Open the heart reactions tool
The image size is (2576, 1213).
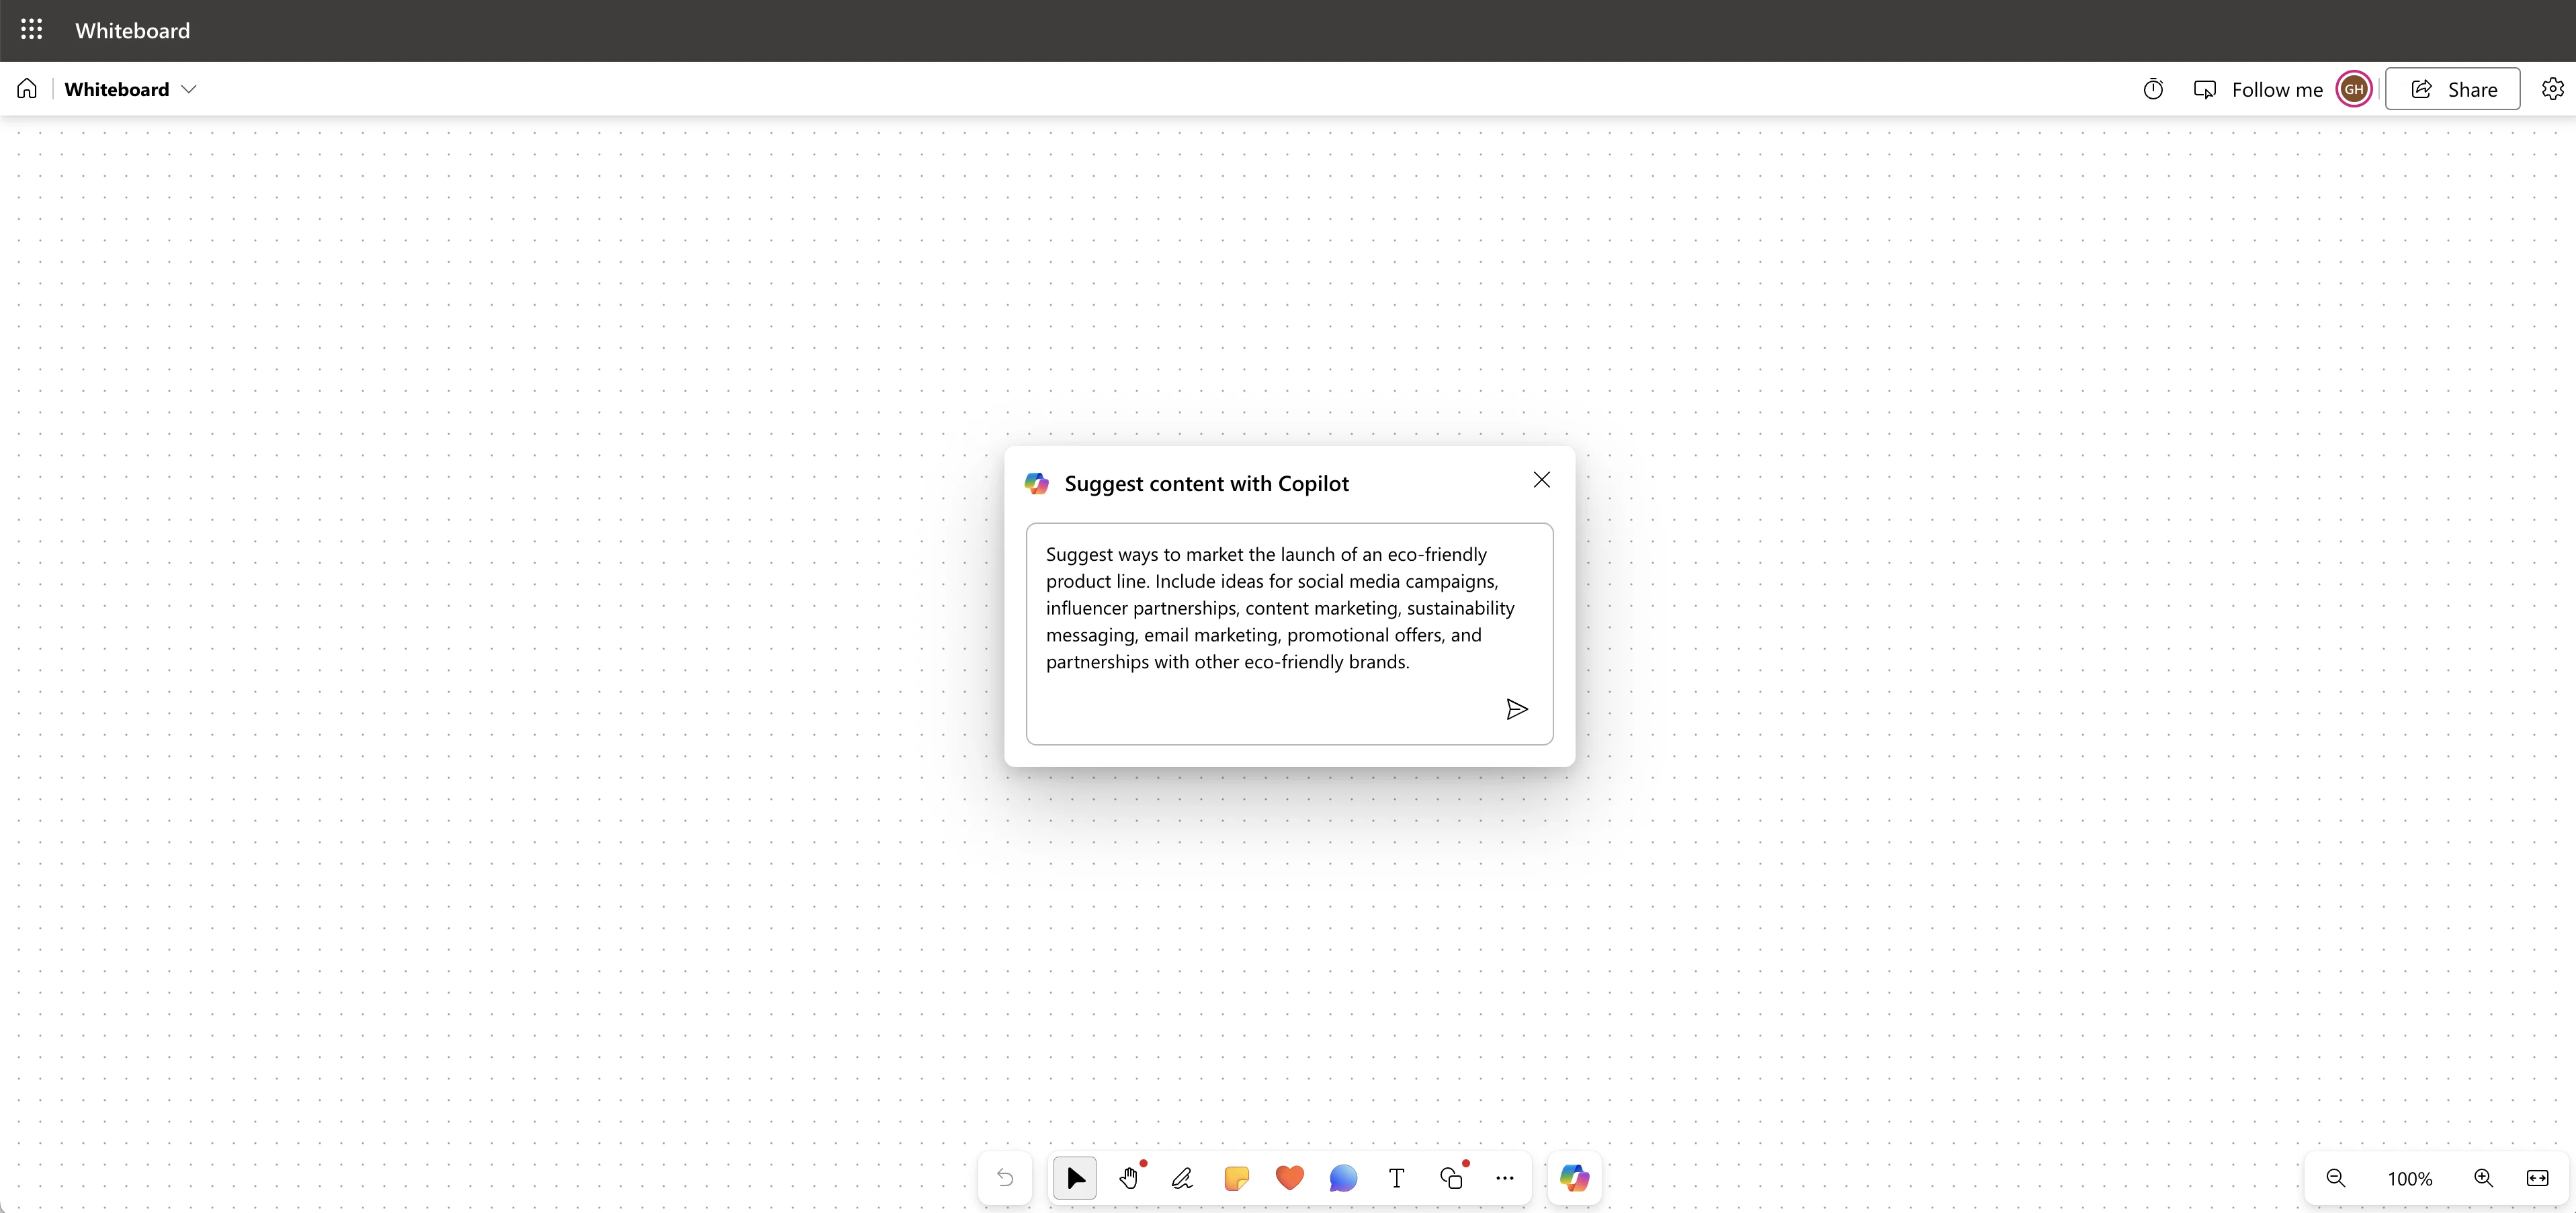point(1290,1178)
